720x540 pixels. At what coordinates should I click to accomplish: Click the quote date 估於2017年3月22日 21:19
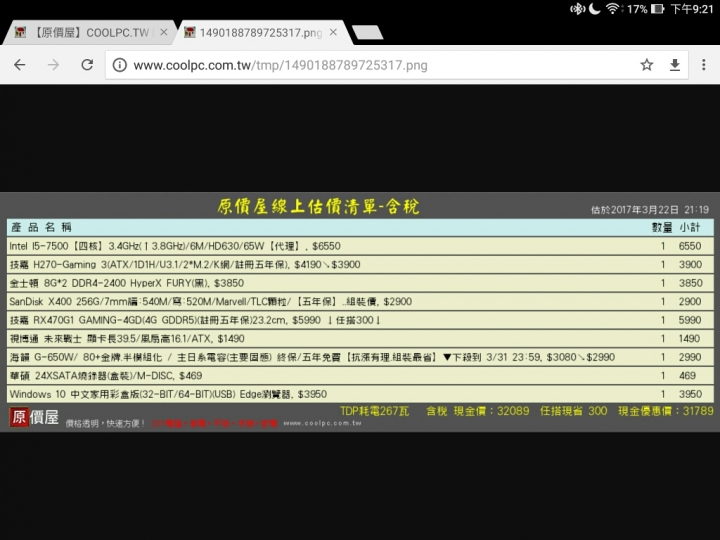(x=650, y=210)
